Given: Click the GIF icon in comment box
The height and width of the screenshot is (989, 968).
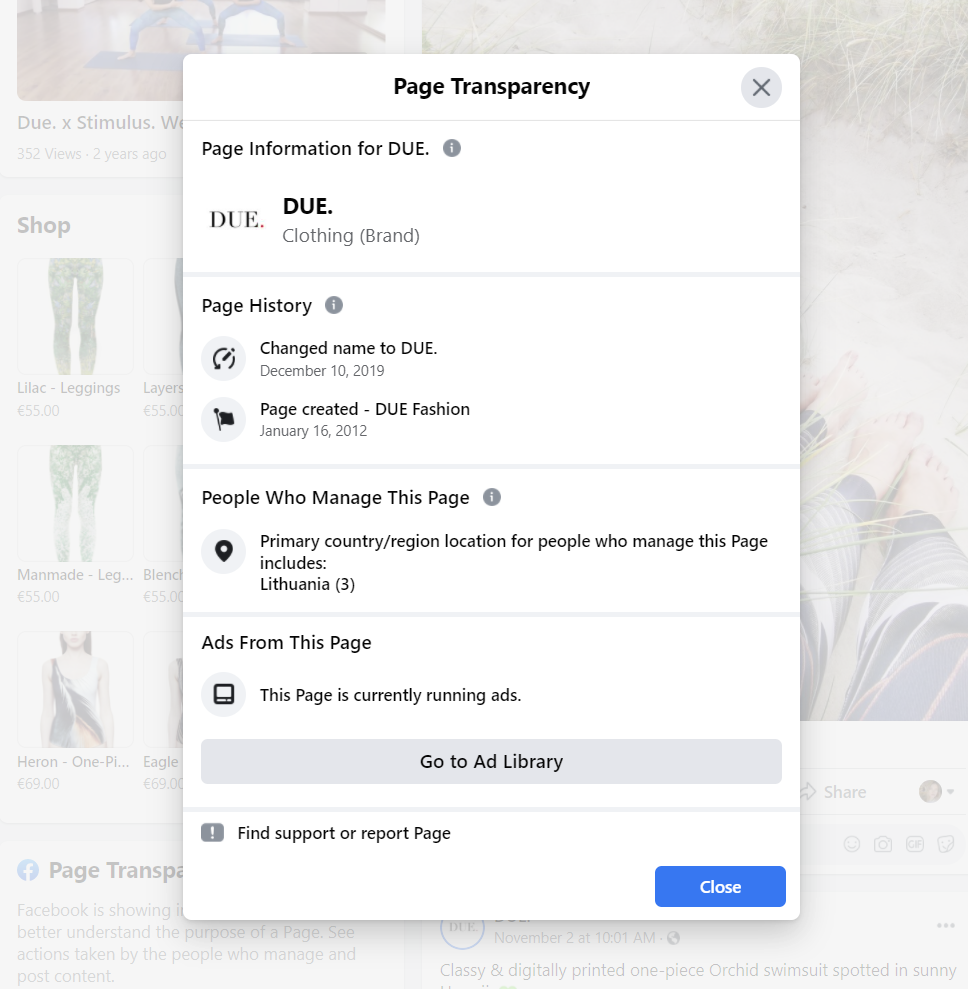Looking at the screenshot, I should coord(914,844).
